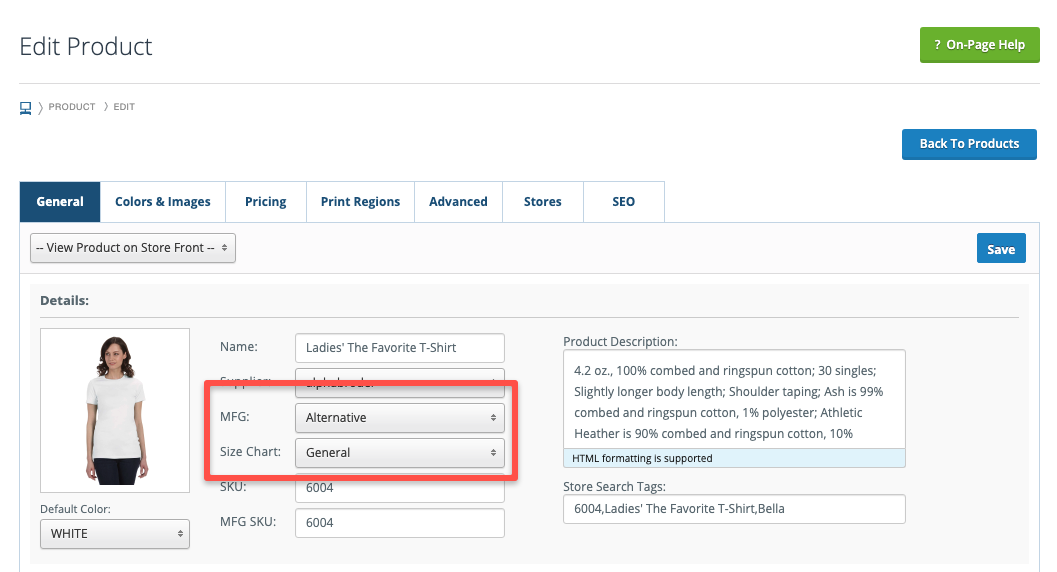Viewport: 1057px width, 572px height.
Task: Click the product Name input field
Action: pos(400,347)
